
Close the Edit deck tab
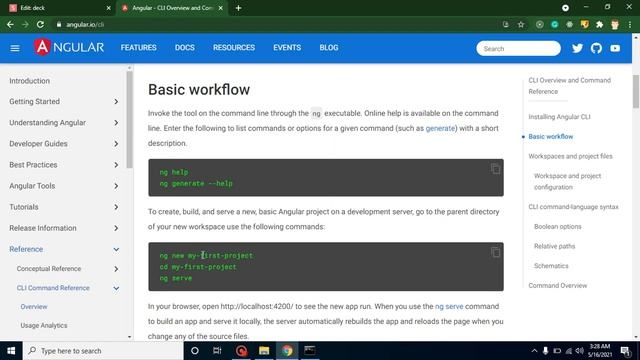108,8
